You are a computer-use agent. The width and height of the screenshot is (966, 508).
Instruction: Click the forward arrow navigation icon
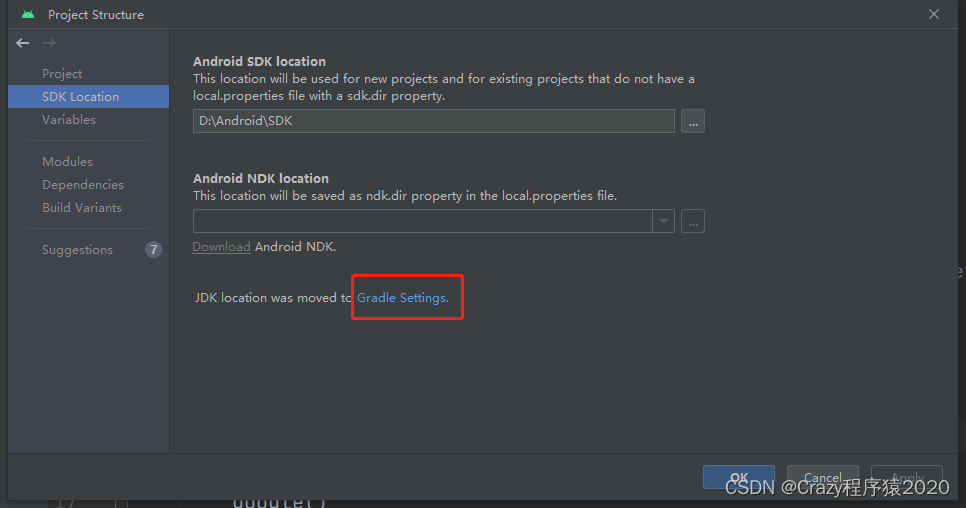(49, 43)
